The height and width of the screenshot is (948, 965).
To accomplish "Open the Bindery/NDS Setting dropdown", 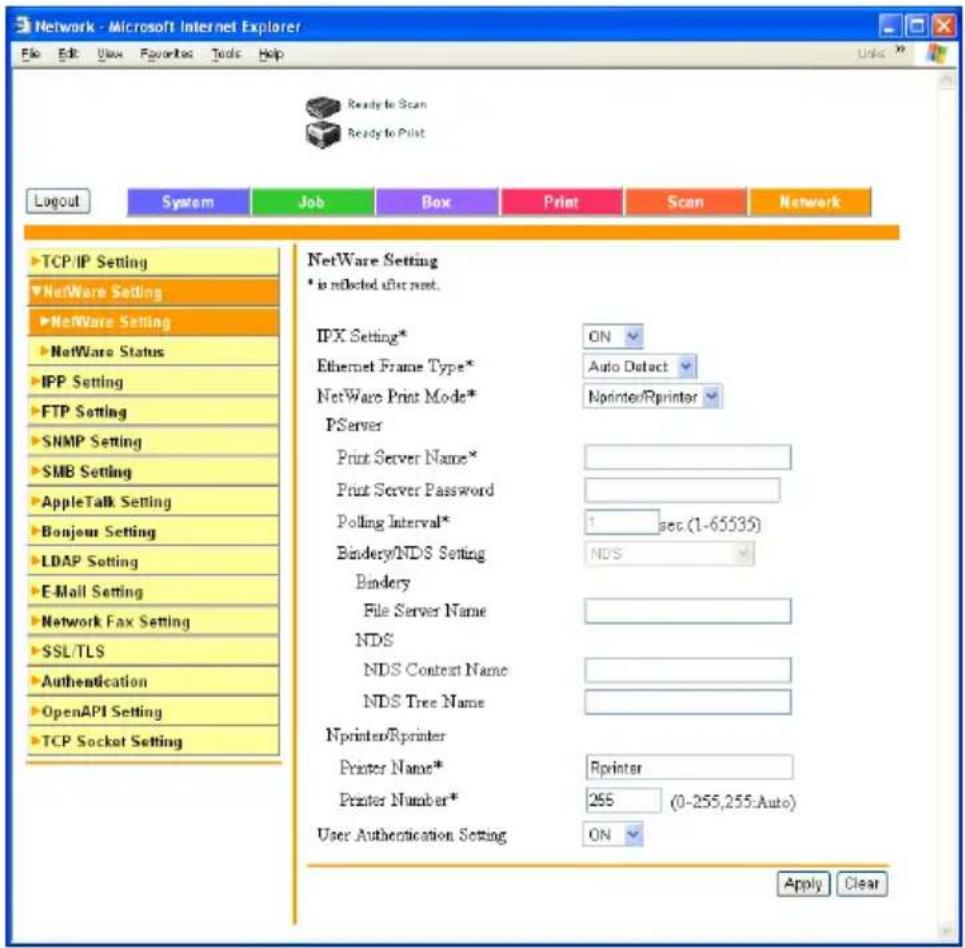I will (668, 553).
